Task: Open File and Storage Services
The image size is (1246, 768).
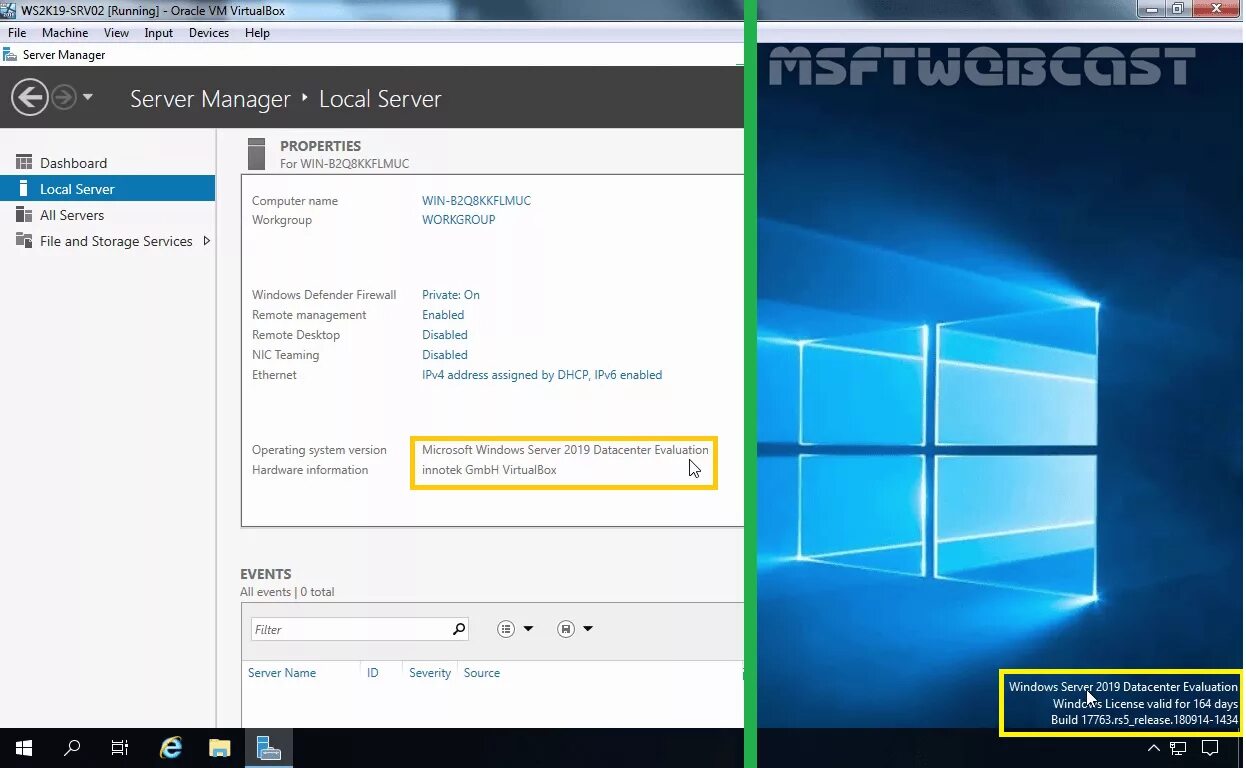Action: 116,241
